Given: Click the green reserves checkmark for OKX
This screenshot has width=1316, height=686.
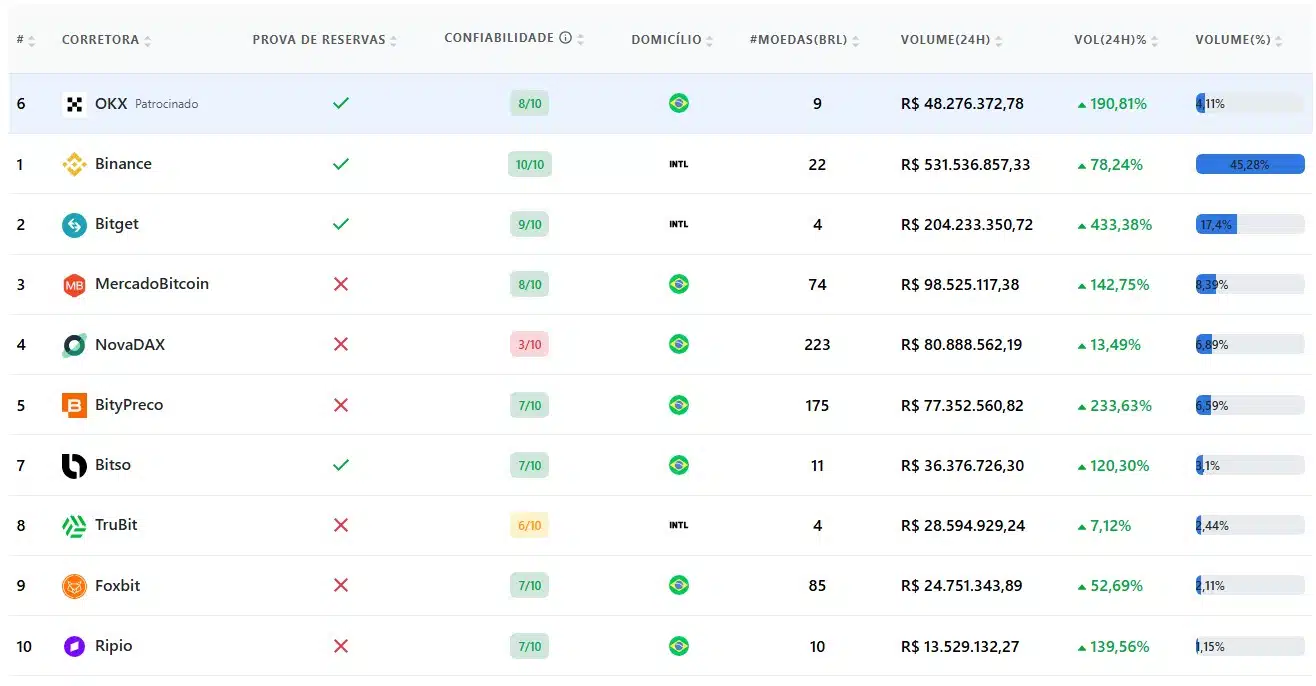Looking at the screenshot, I should point(341,103).
